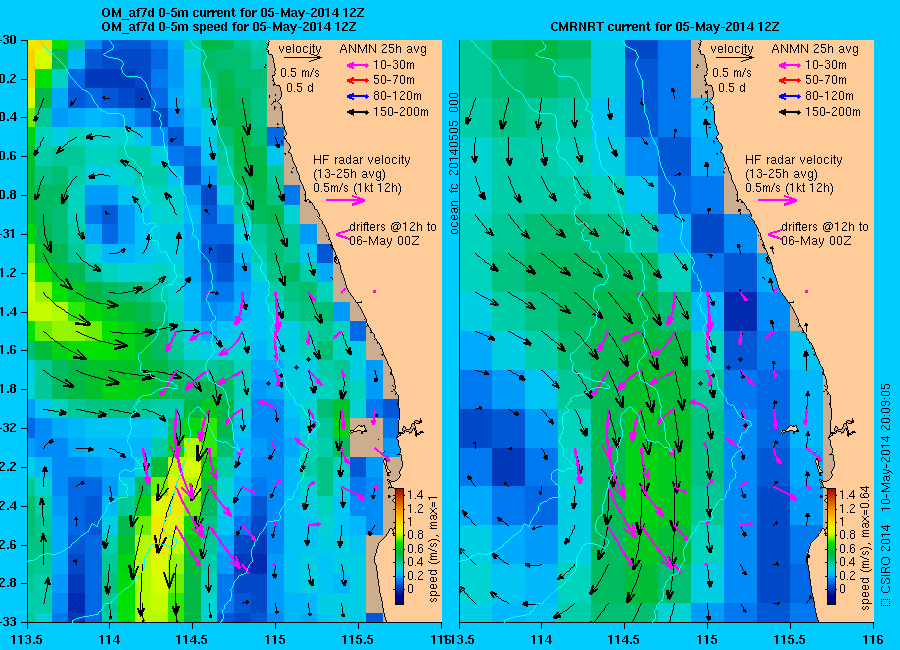This screenshot has width=900, height=650.
Task: Click '0.4' tick on right color bar
Action: pos(847,562)
